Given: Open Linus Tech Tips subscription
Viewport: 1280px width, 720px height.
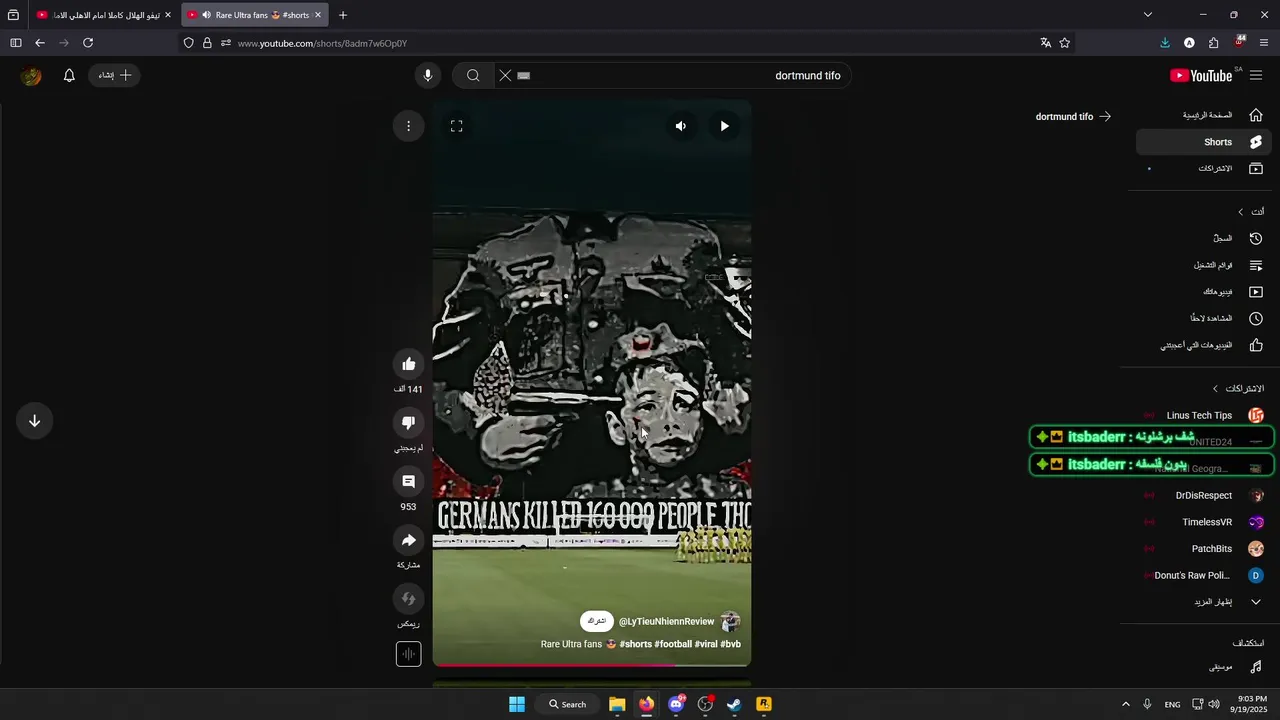Looking at the screenshot, I should (x=1204, y=415).
